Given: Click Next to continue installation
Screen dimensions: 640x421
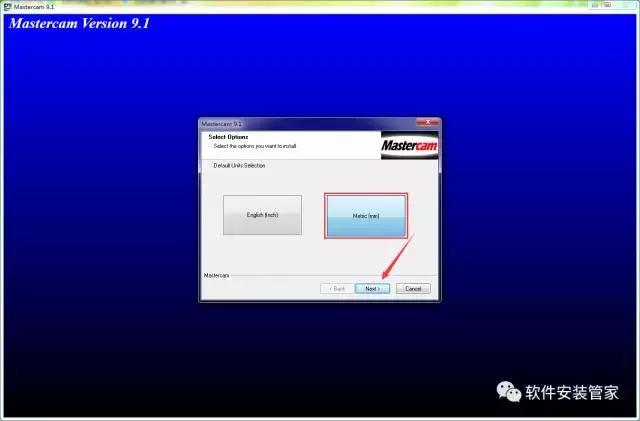Looking at the screenshot, I should pos(372,289).
